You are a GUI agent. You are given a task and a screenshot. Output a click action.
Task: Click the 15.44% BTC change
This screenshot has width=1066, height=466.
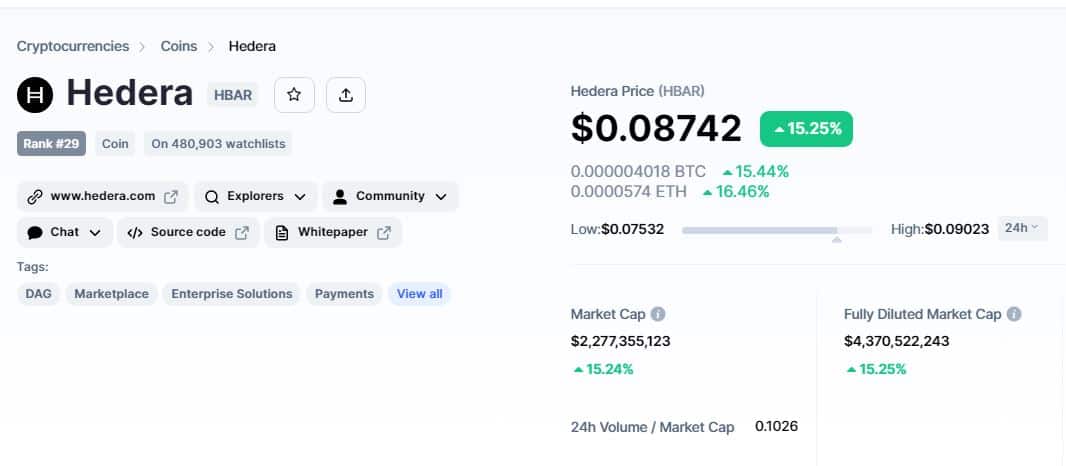coord(755,171)
